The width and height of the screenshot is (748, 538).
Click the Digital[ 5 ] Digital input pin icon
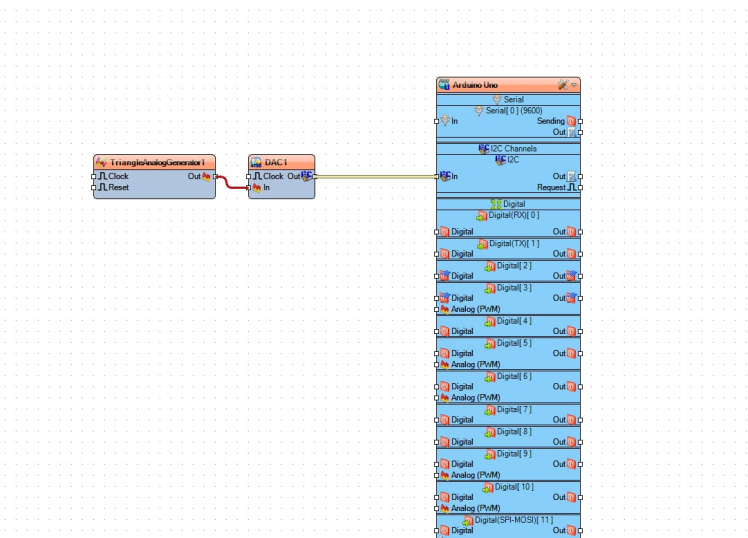coord(445,353)
